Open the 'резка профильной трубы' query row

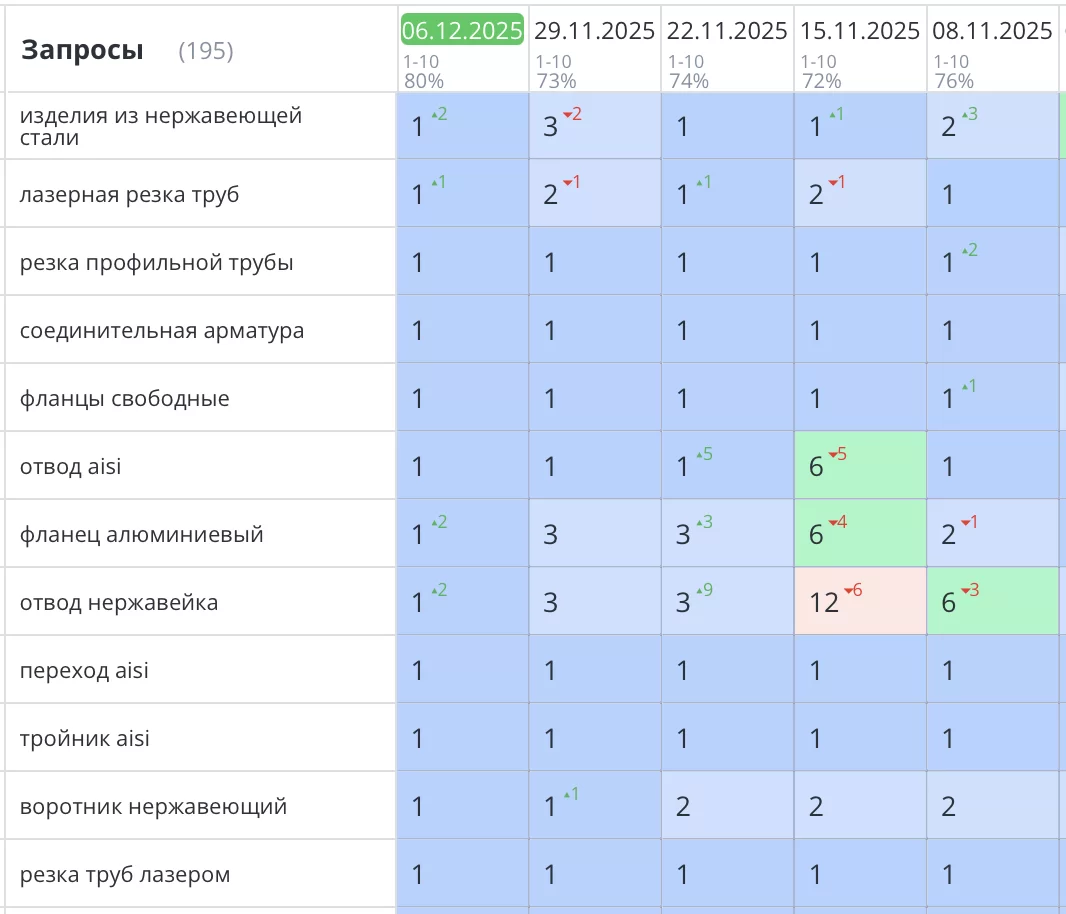click(x=156, y=263)
